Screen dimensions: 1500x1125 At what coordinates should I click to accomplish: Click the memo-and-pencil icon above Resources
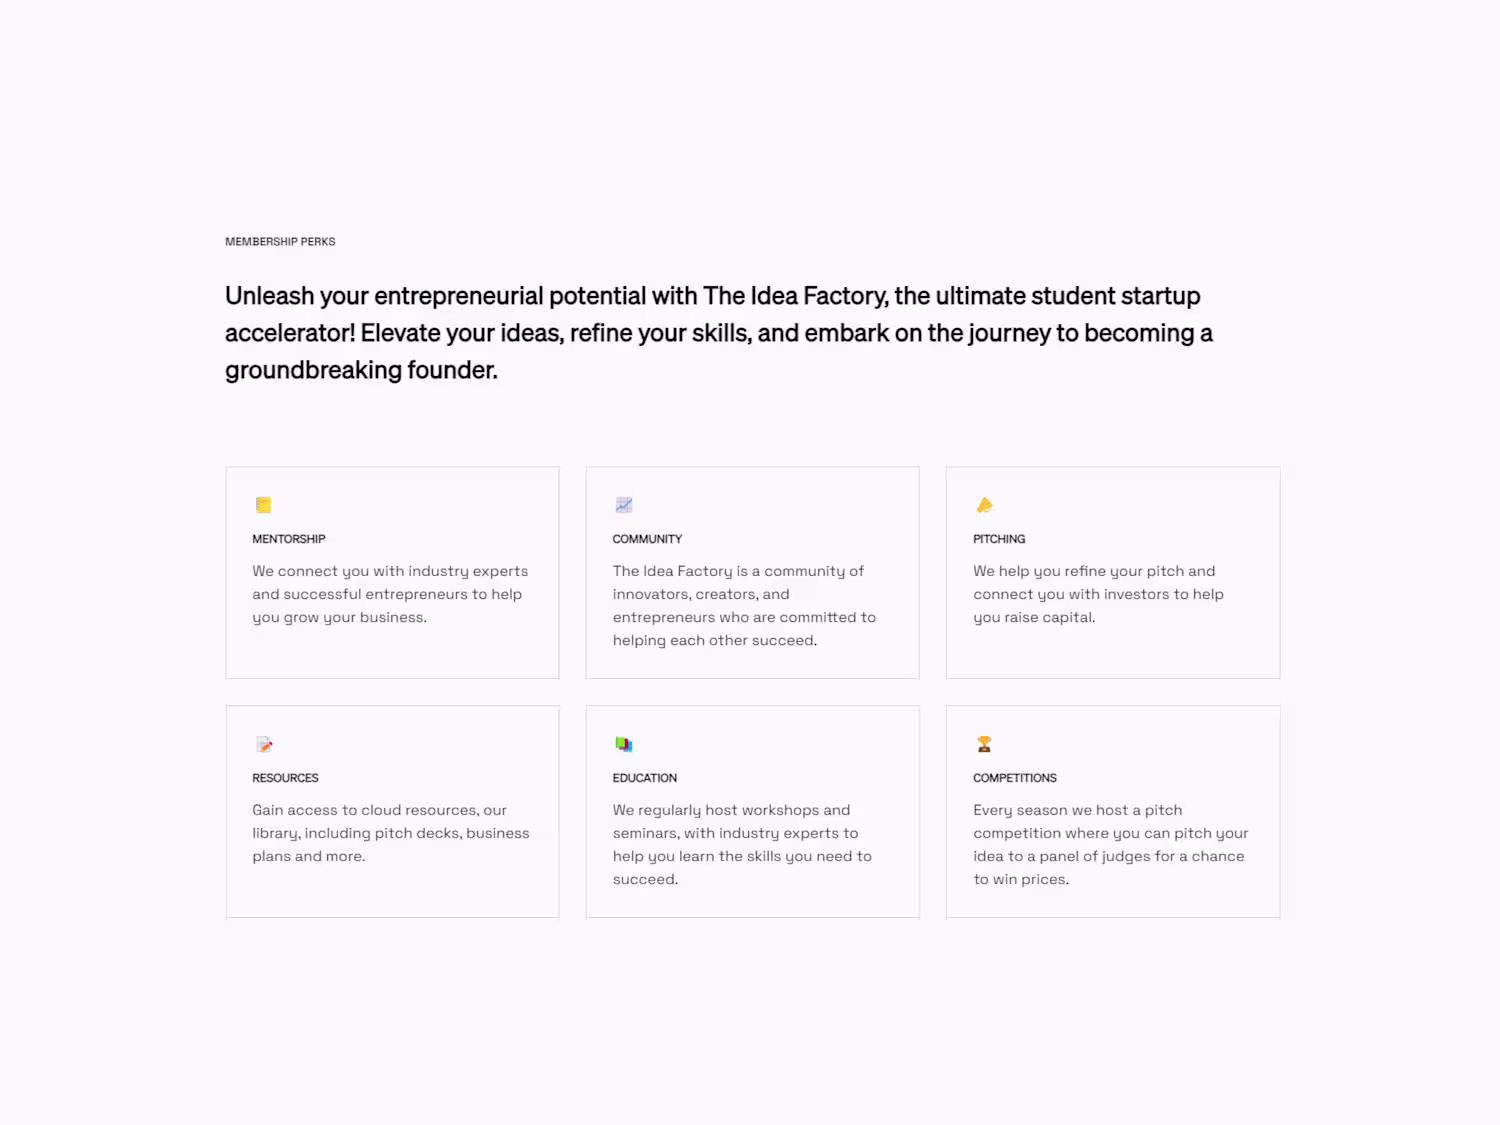pos(264,744)
